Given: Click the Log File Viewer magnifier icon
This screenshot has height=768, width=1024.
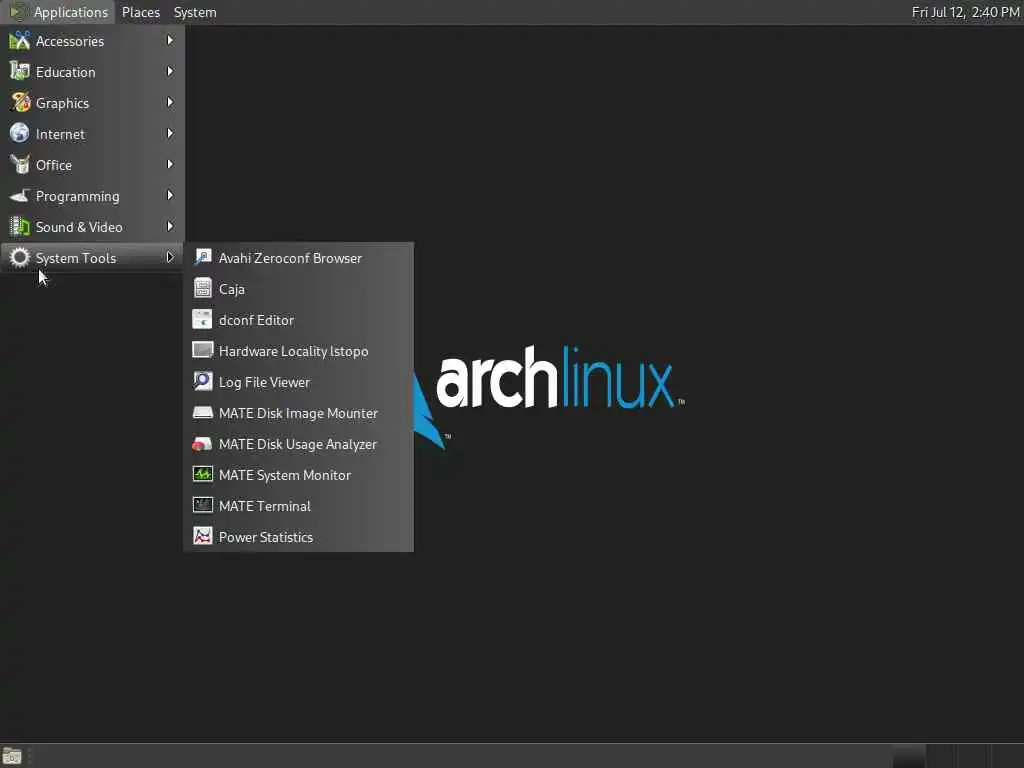Looking at the screenshot, I should [x=202, y=382].
